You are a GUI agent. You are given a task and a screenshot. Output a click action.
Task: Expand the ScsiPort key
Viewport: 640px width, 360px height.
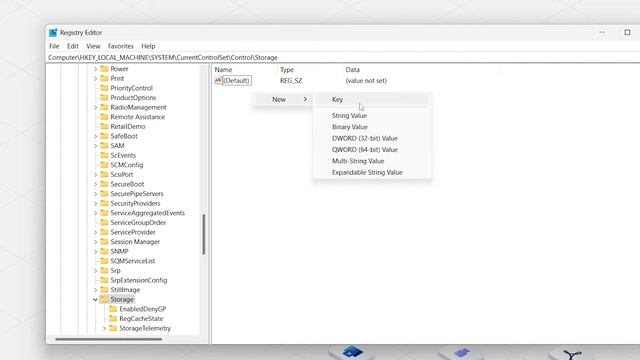96,175
